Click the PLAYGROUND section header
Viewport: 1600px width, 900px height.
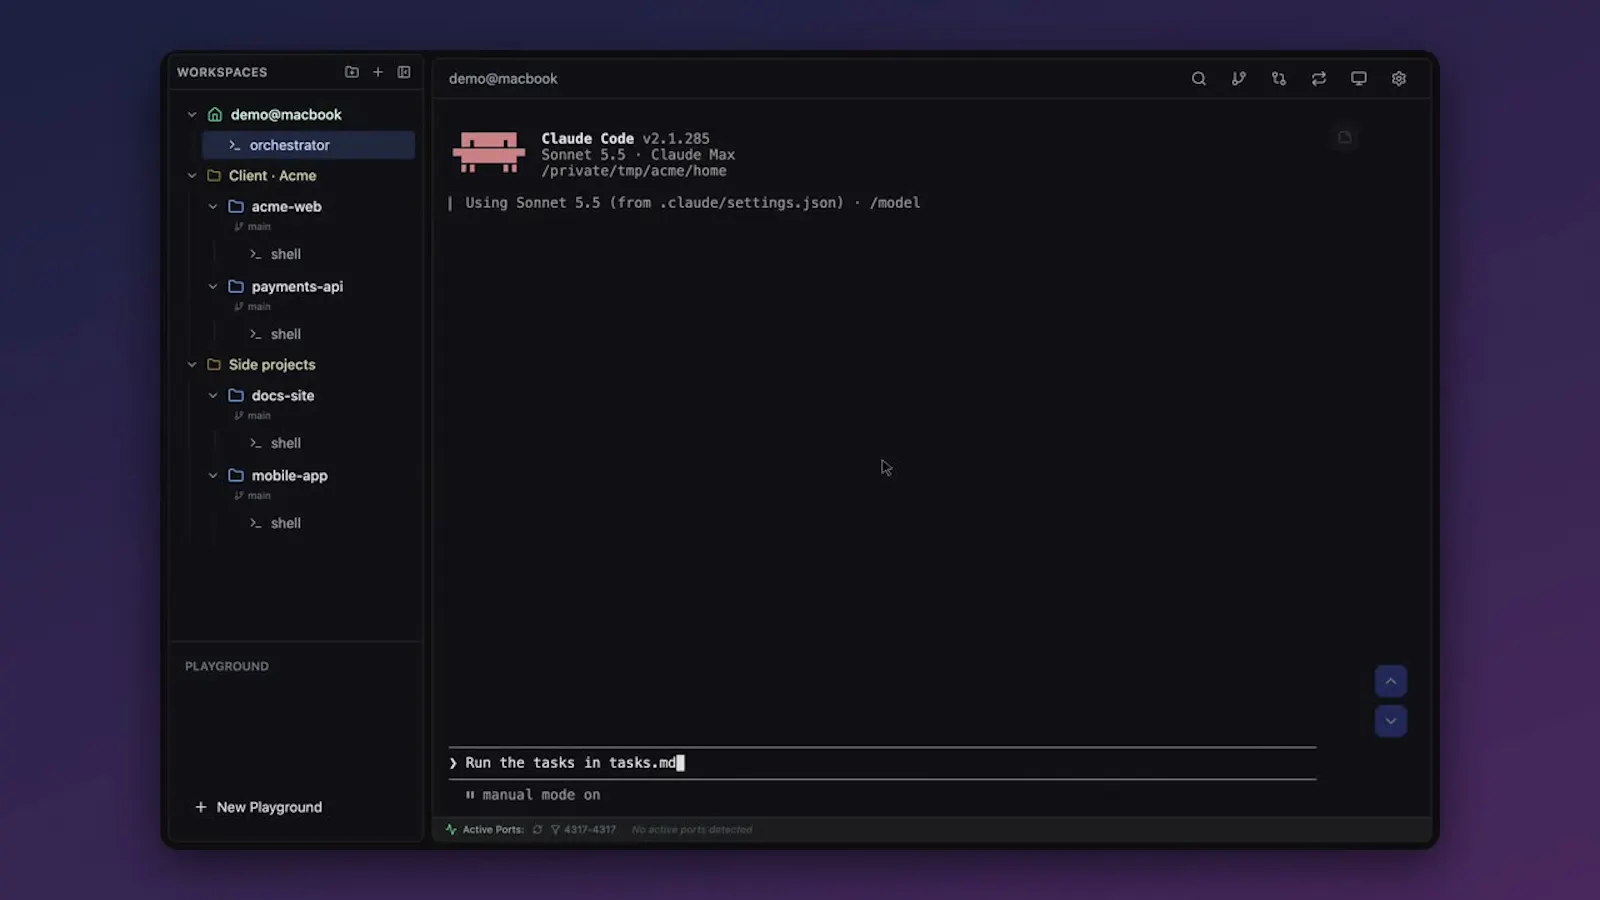pos(227,666)
